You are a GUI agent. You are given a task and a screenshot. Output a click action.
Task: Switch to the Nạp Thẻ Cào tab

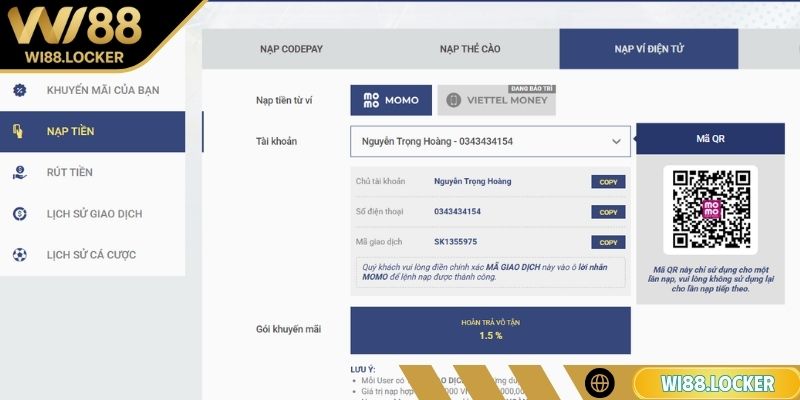click(470, 49)
